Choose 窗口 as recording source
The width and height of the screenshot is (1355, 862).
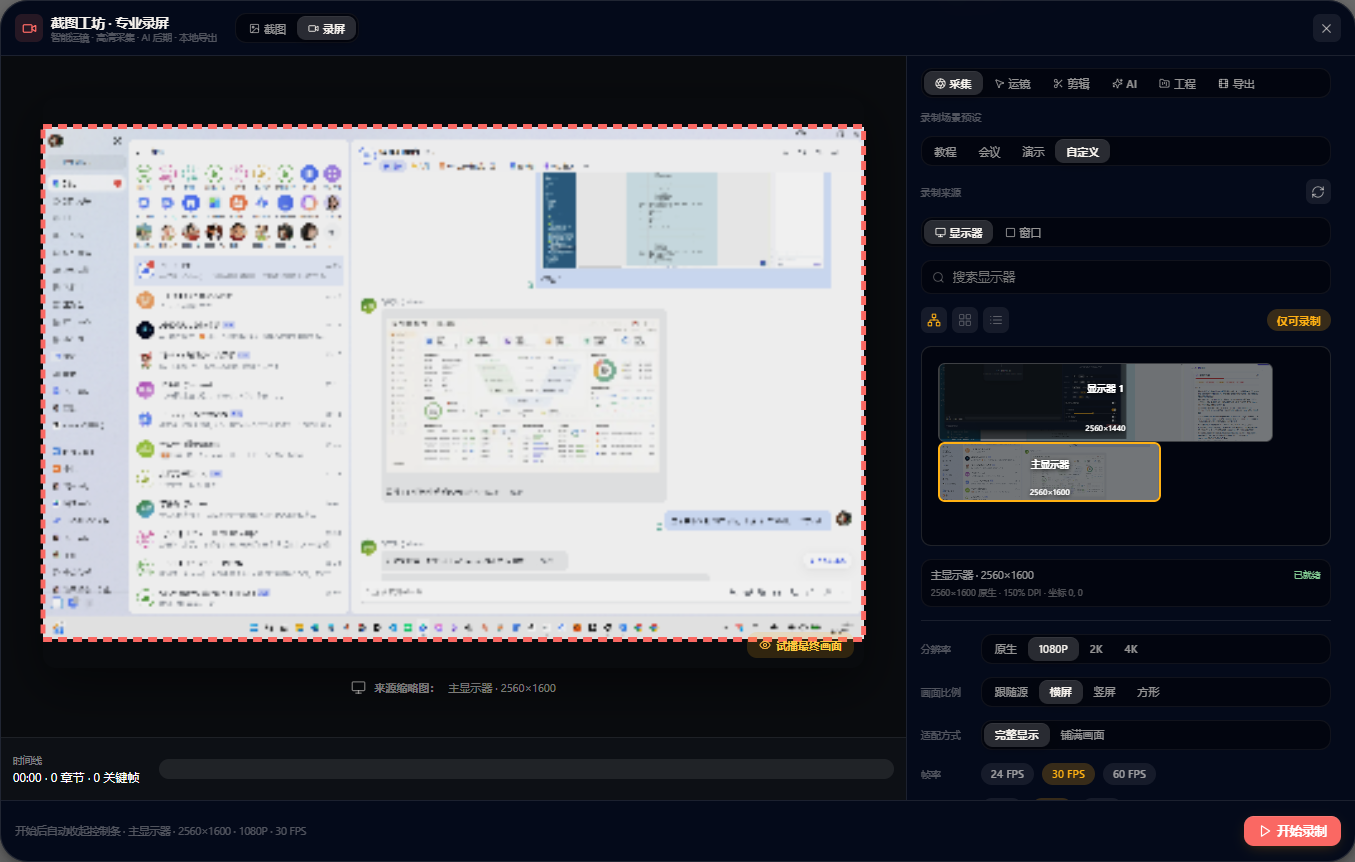[x=1023, y=233]
